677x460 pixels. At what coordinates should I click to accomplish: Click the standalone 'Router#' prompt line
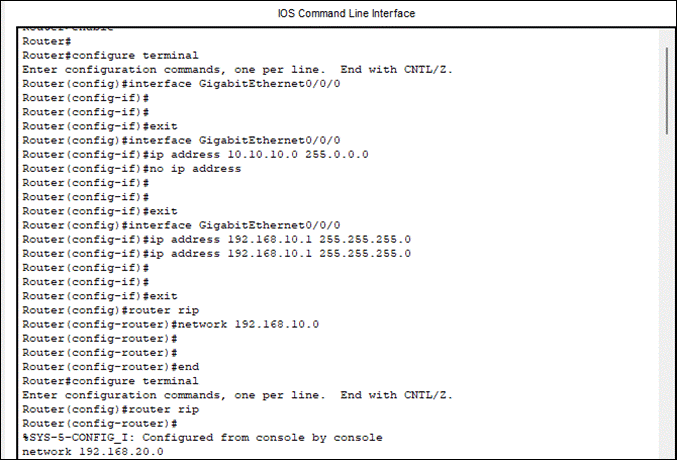click(47, 41)
